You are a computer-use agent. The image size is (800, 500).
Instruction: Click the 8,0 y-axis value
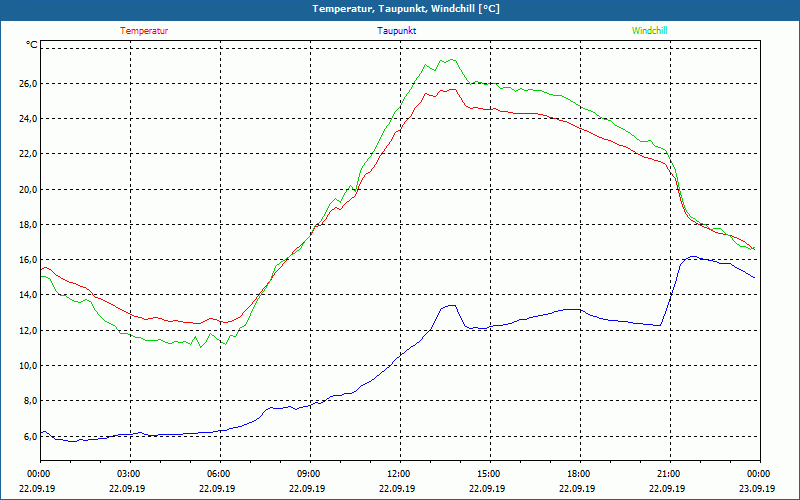pyautogui.click(x=30, y=401)
